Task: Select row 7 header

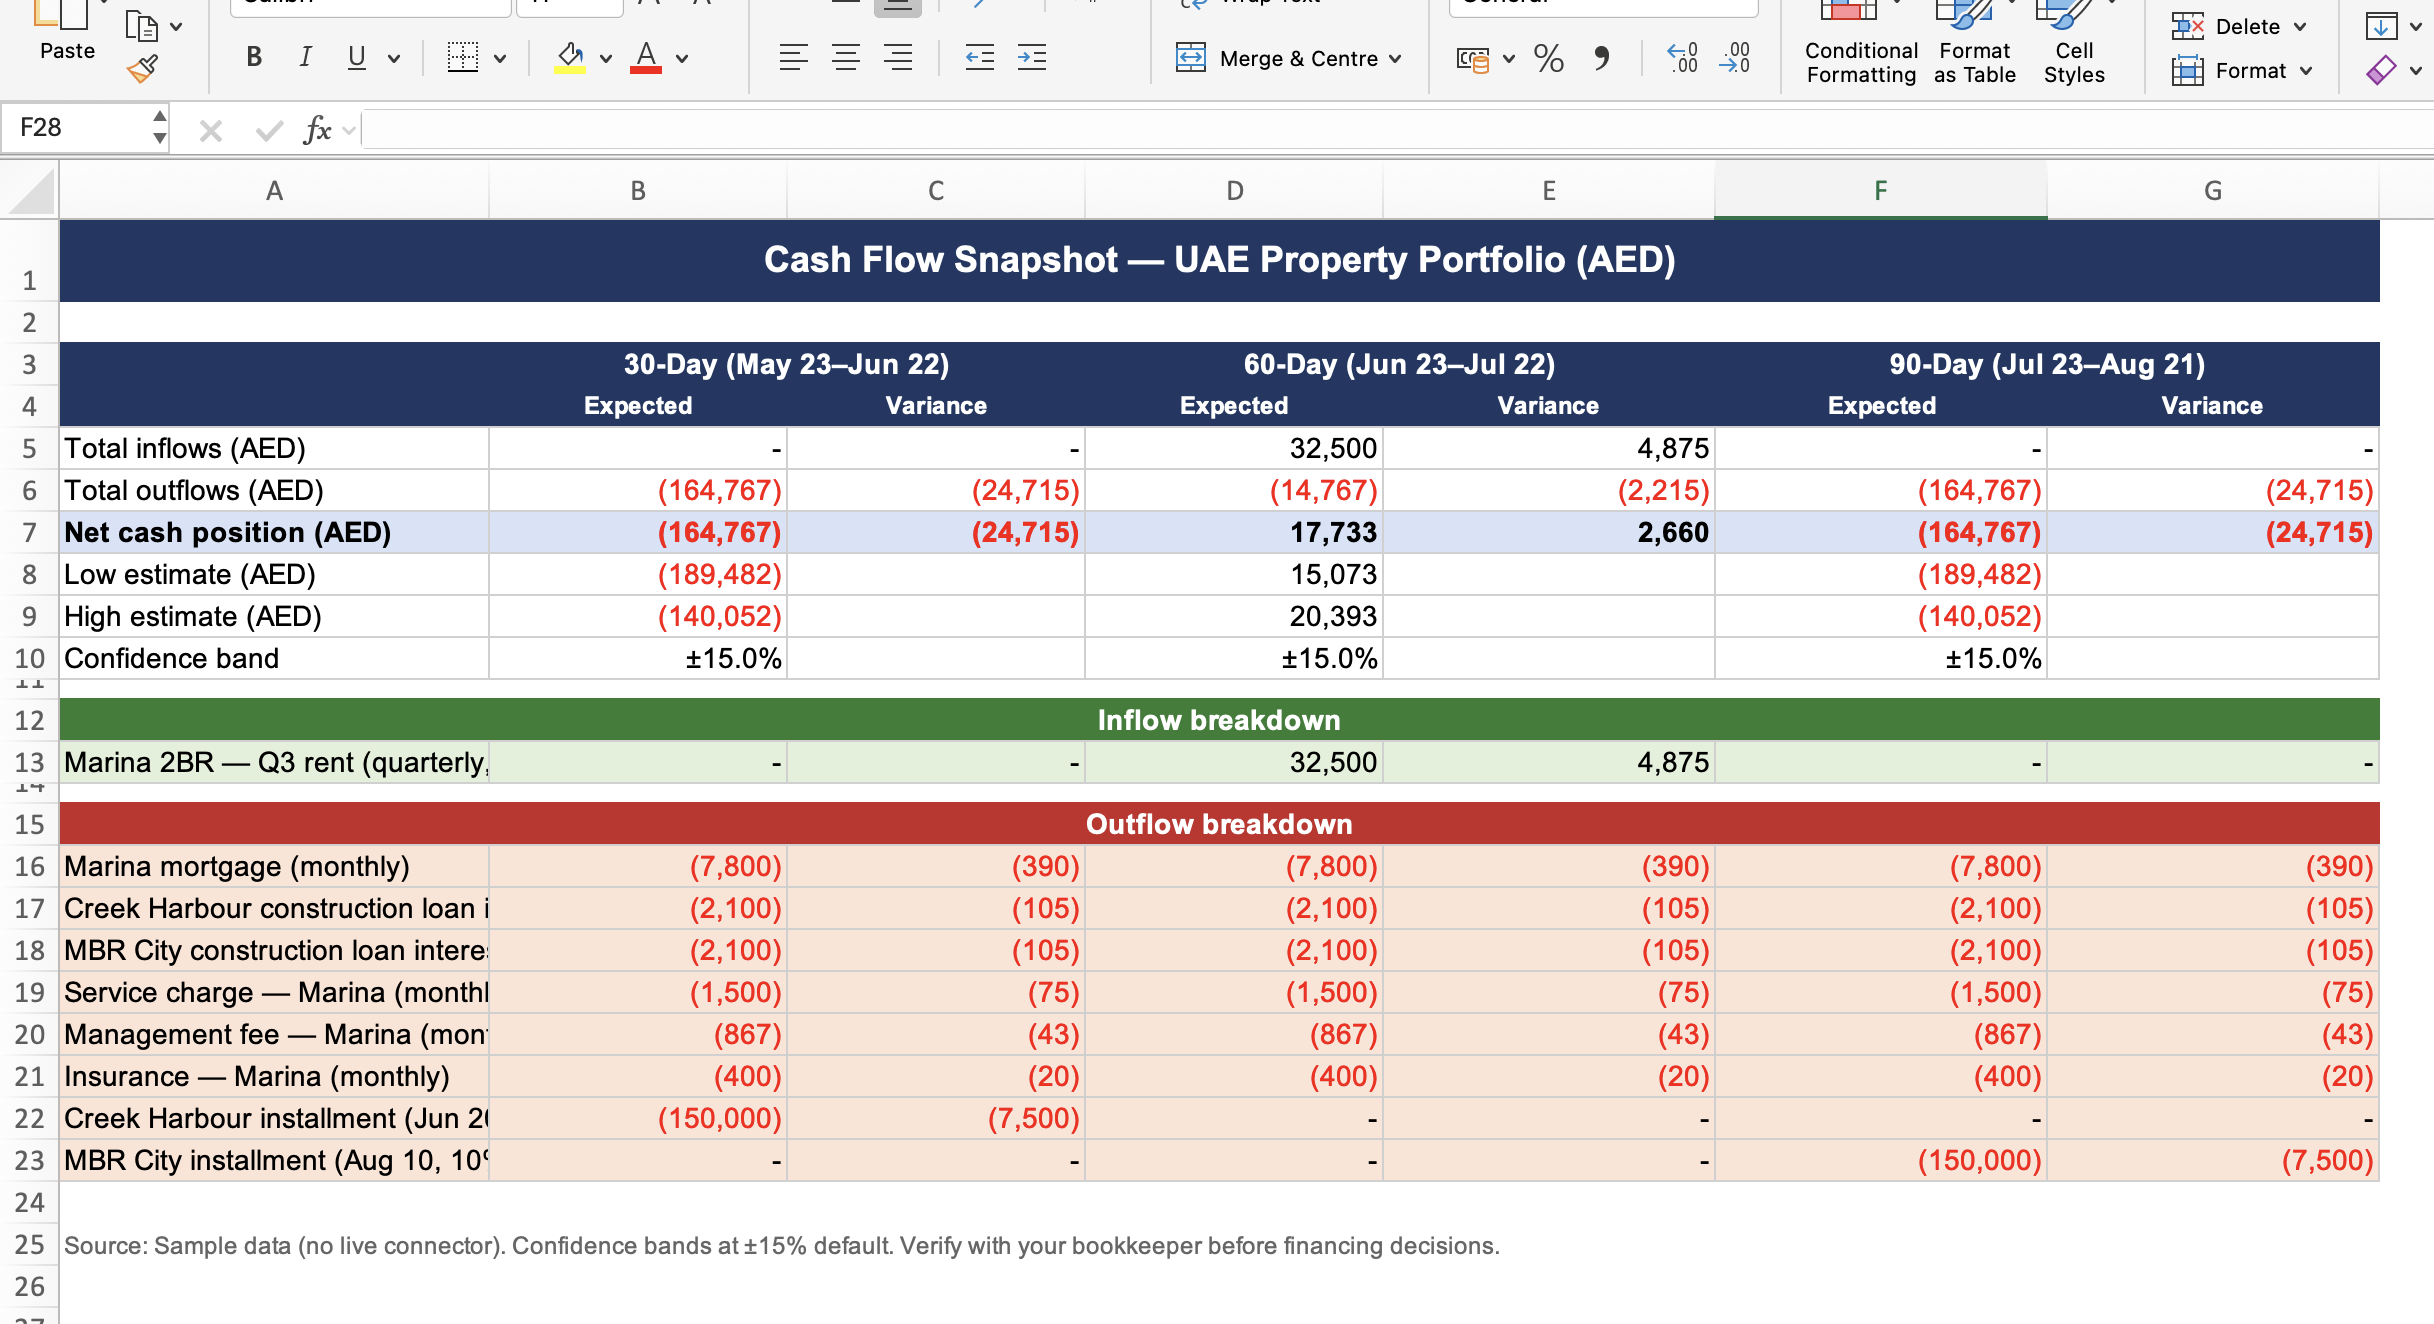Action: (29, 533)
